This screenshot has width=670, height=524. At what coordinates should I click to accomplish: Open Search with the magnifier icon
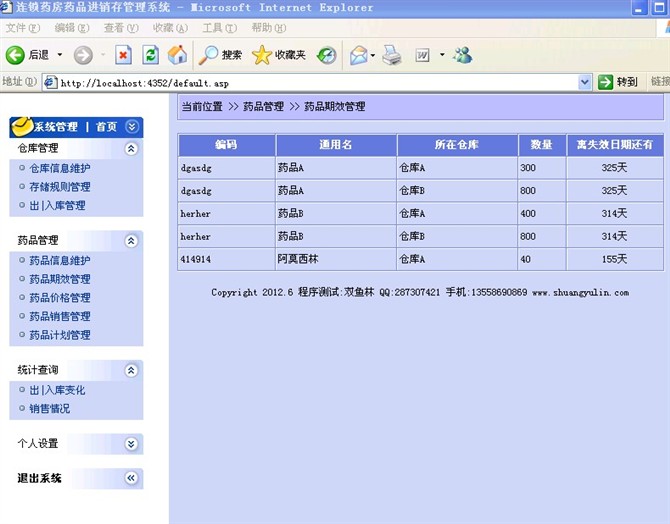pos(209,55)
